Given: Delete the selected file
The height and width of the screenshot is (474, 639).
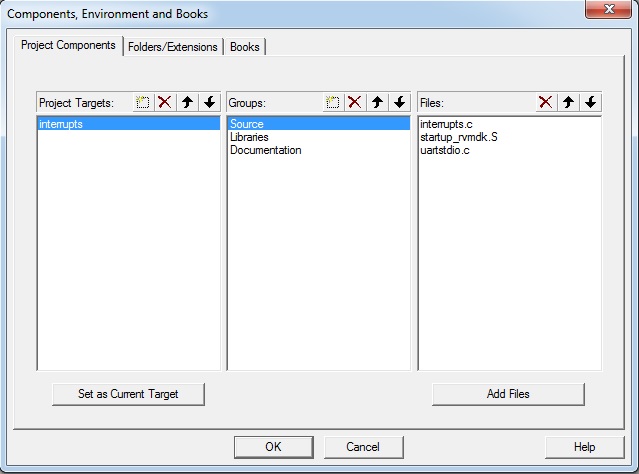Looking at the screenshot, I should [546, 102].
